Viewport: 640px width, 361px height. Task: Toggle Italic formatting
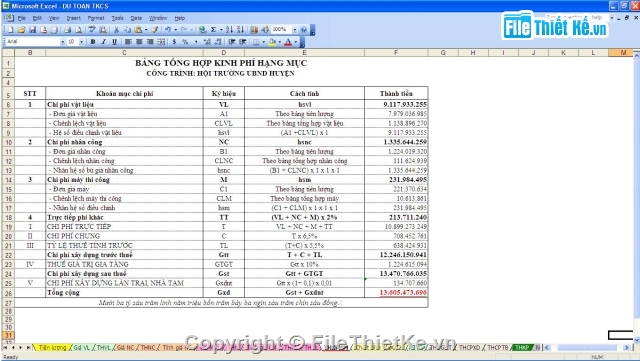pos(104,42)
